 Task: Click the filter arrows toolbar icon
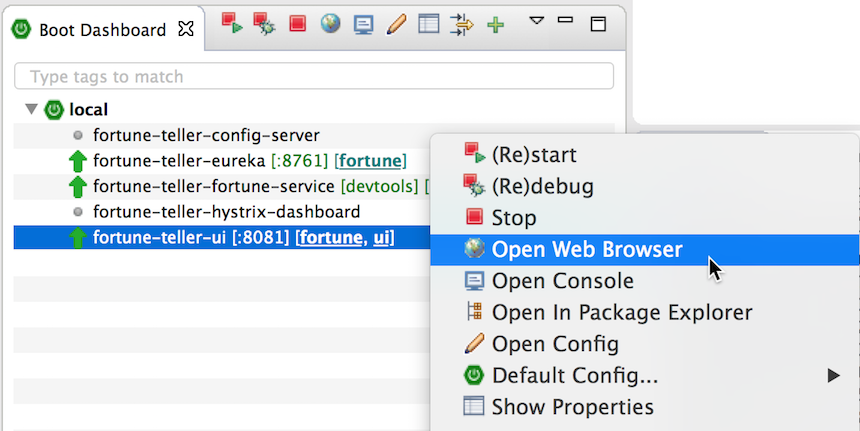coord(461,24)
